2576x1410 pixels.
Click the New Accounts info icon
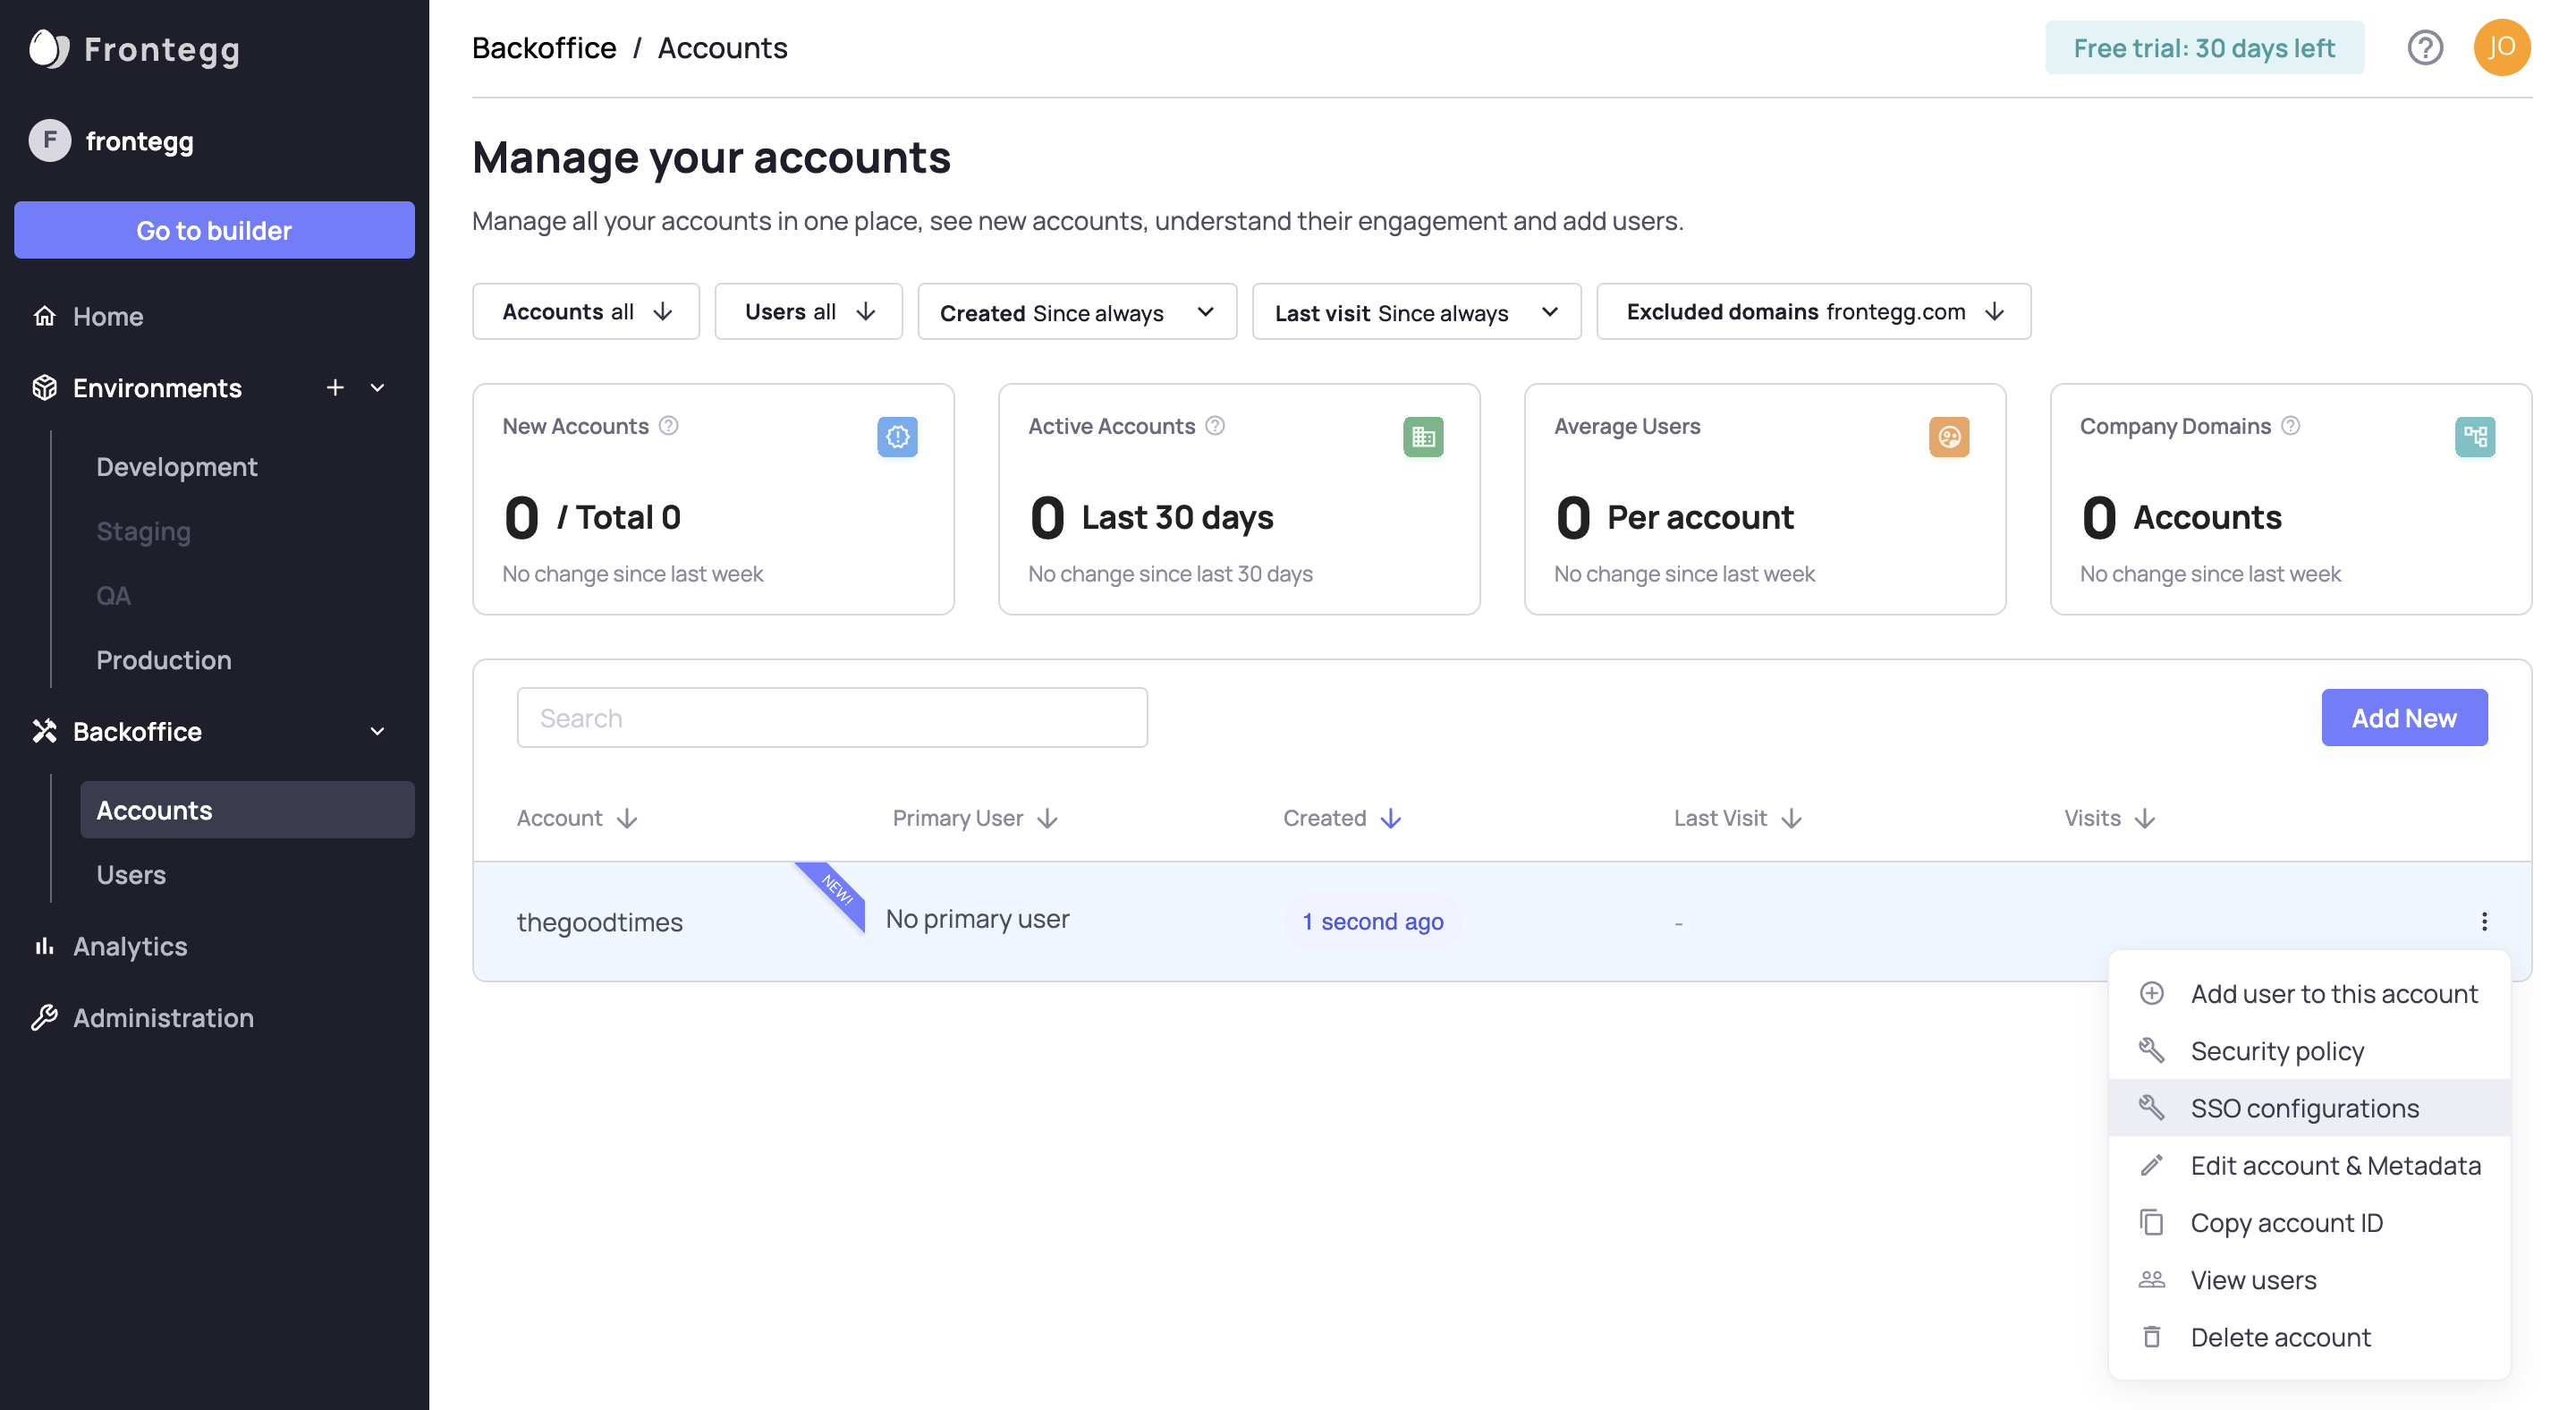pos(669,426)
